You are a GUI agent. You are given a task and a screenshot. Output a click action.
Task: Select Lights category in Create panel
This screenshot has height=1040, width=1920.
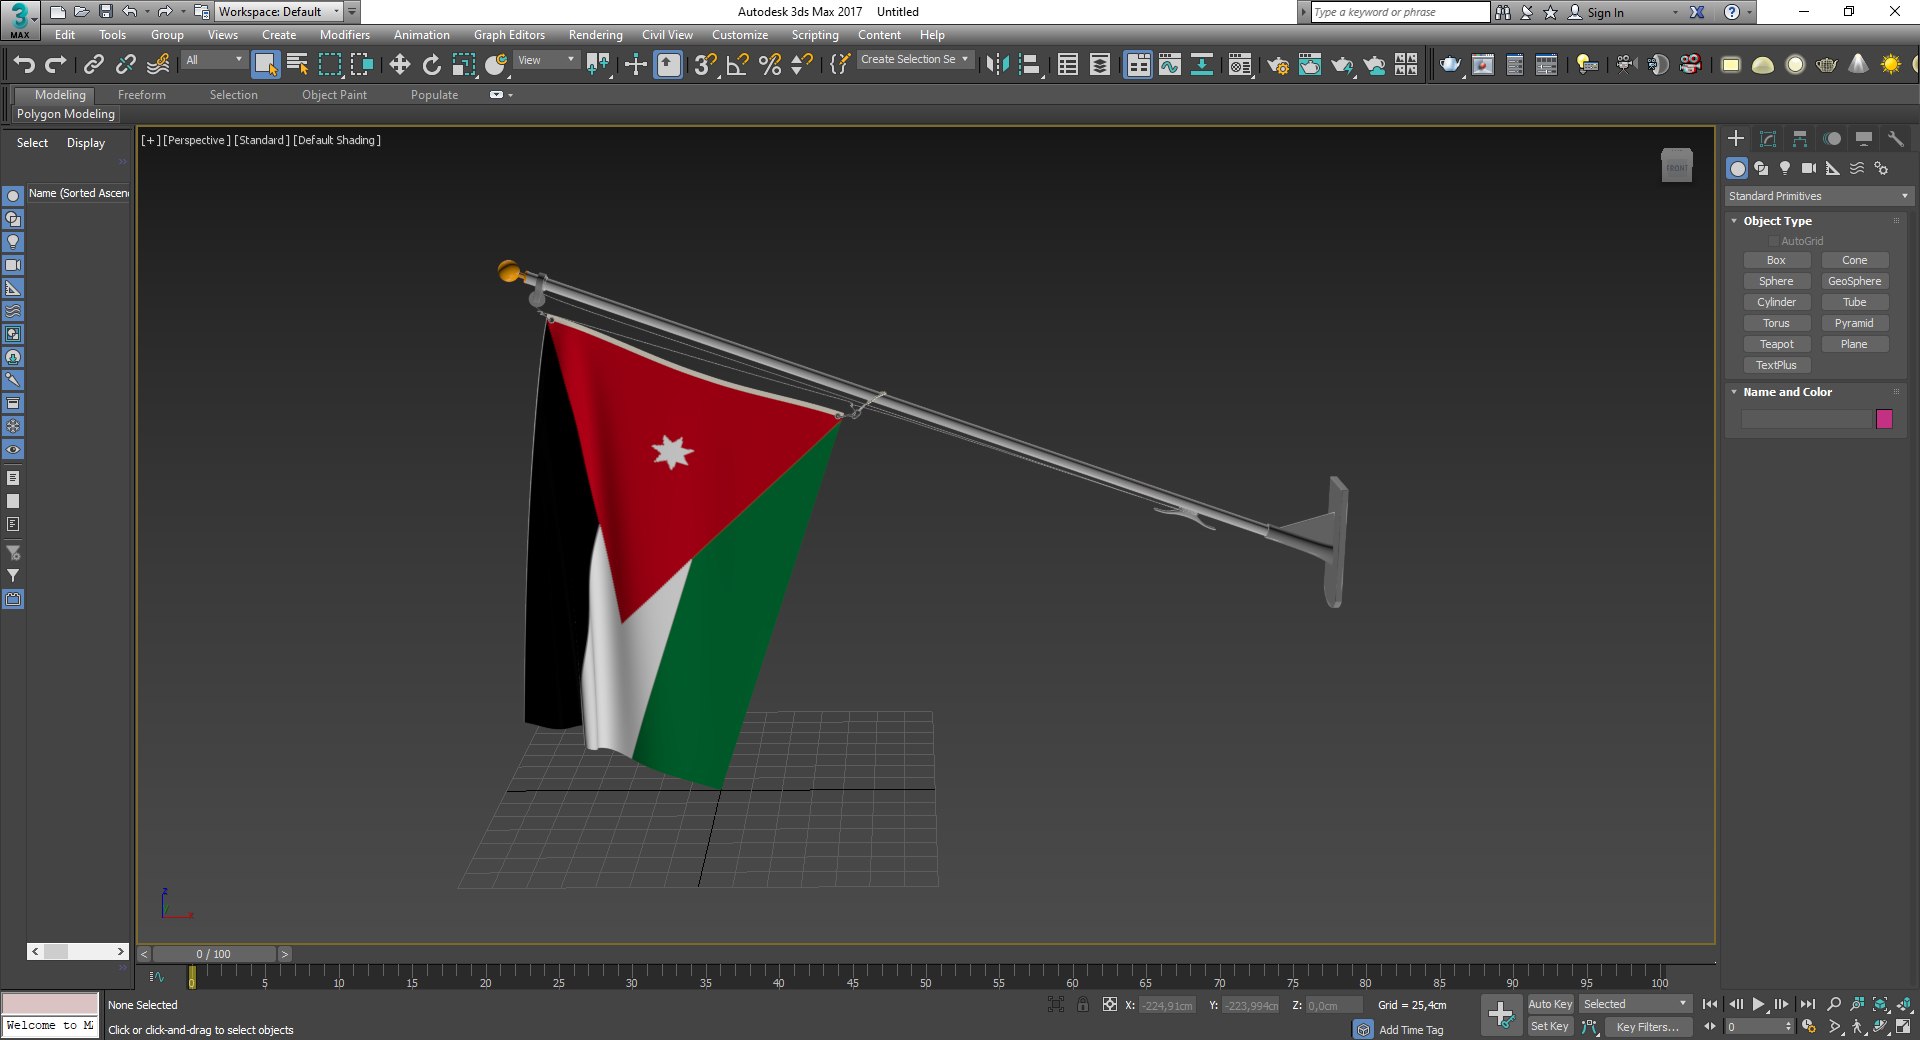(x=1785, y=168)
